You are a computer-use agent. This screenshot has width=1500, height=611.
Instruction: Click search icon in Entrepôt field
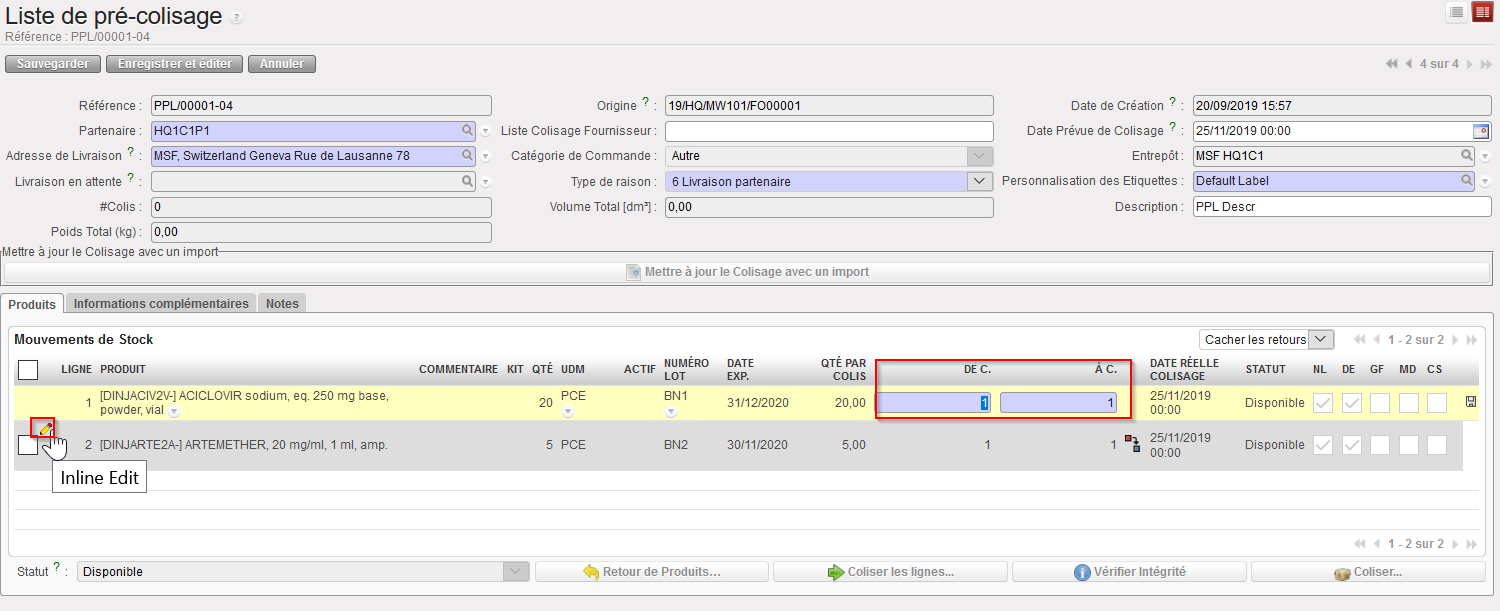1467,156
